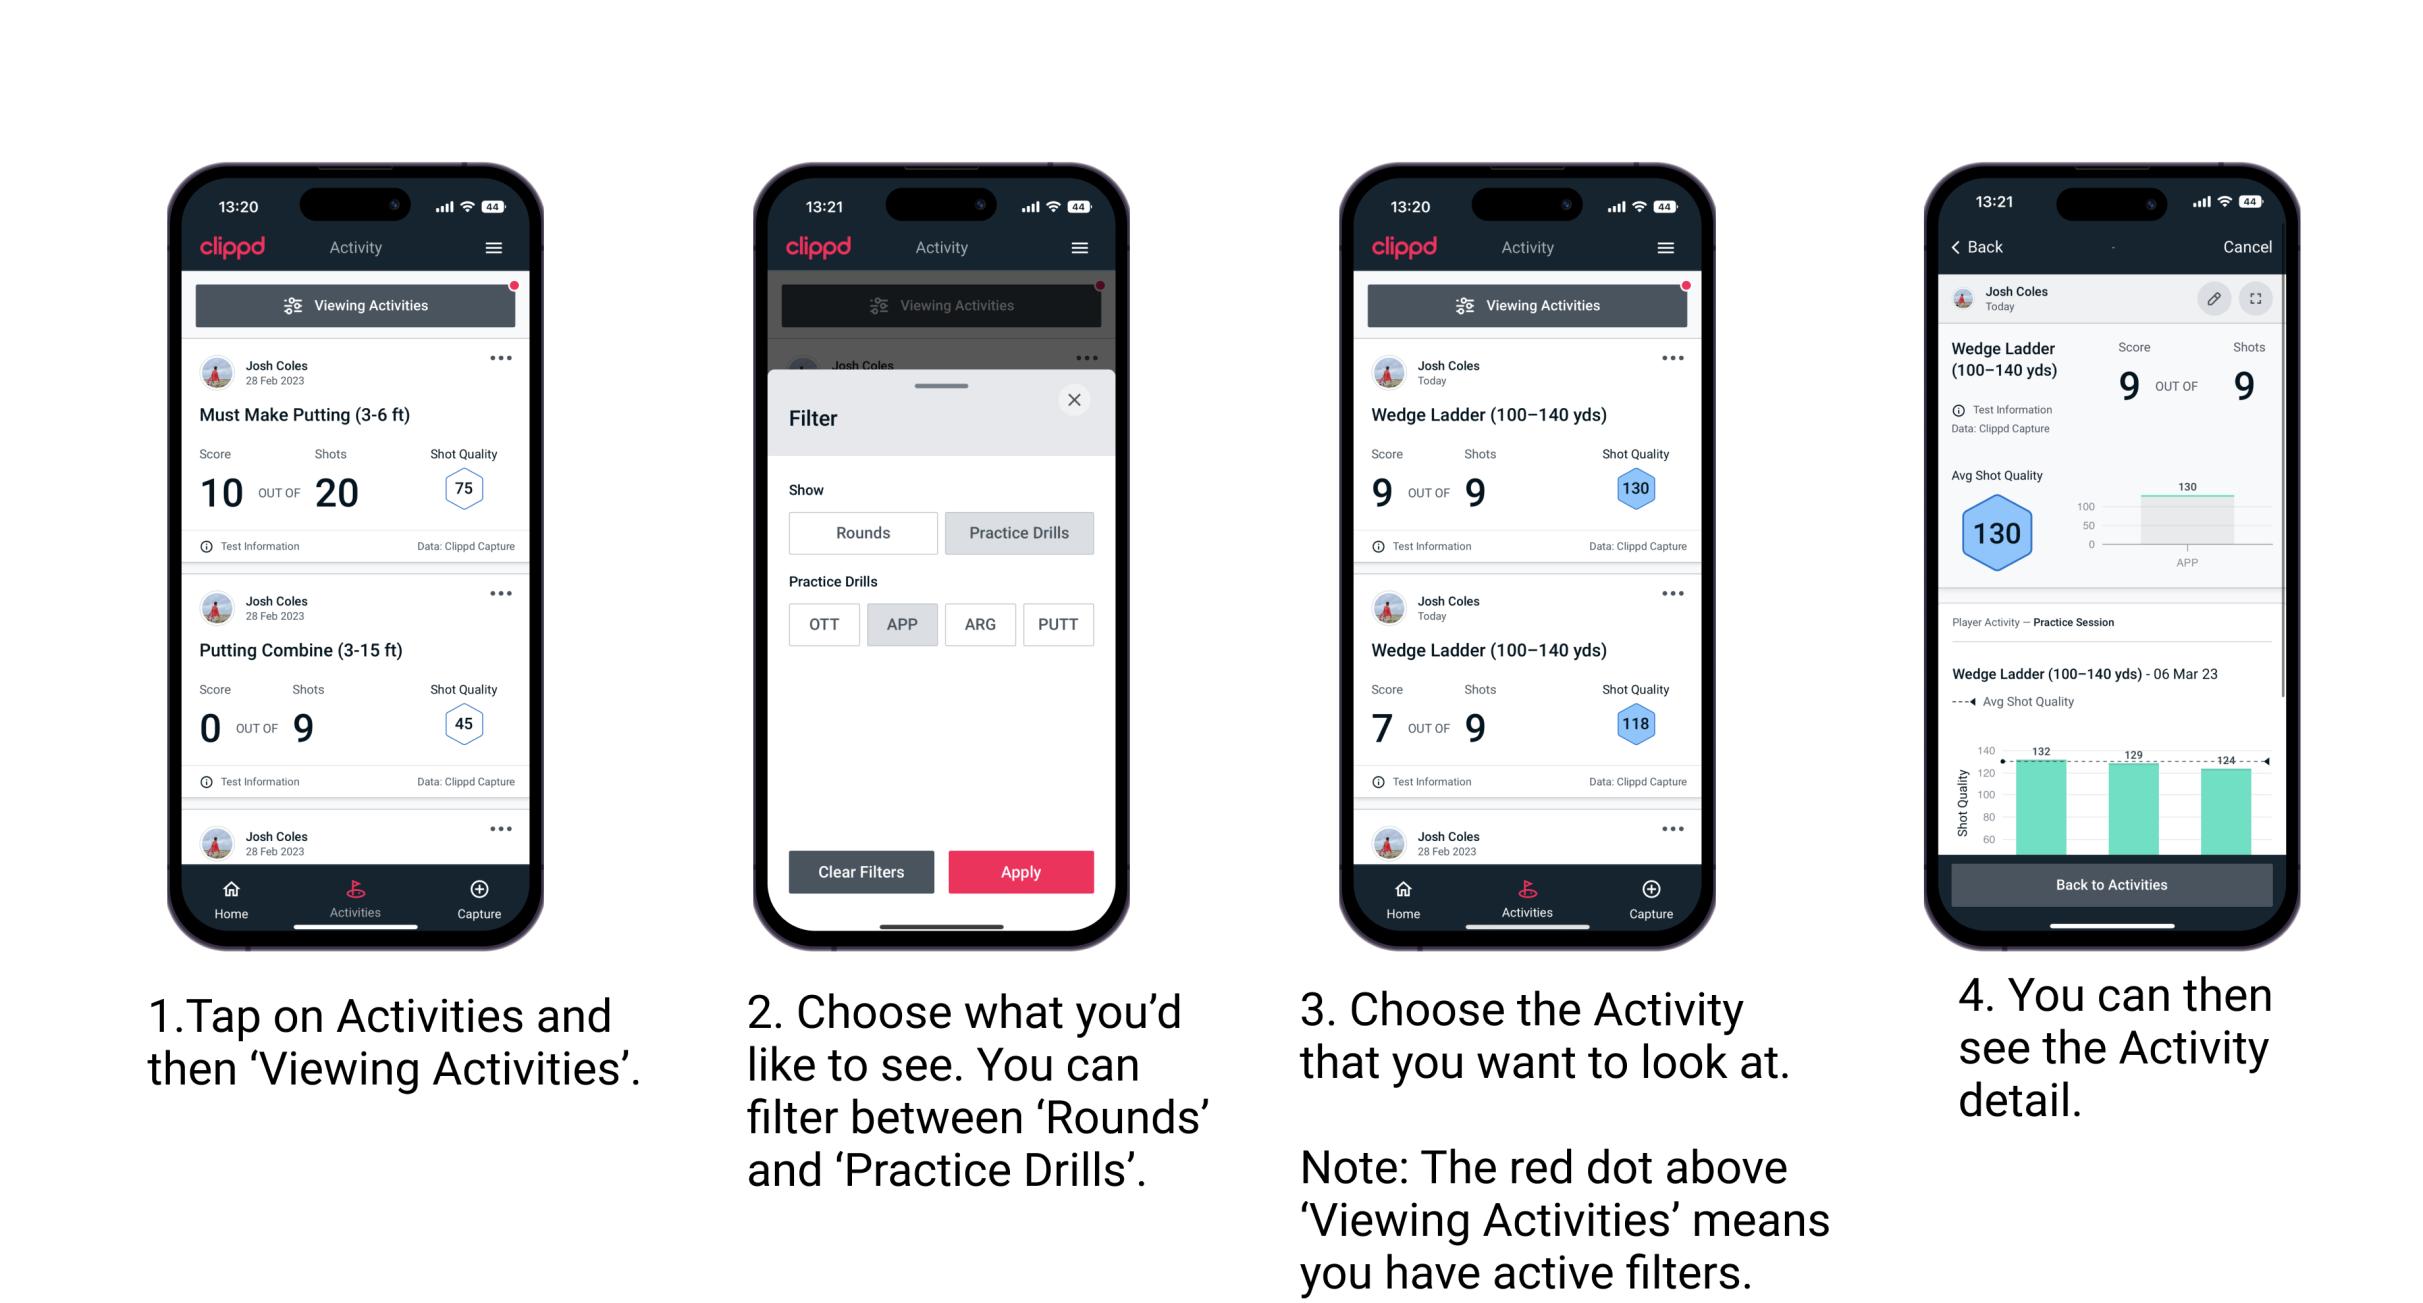This screenshot has width=2423, height=1303.
Task: Tap the Apply button in Filter panel
Action: point(1022,870)
